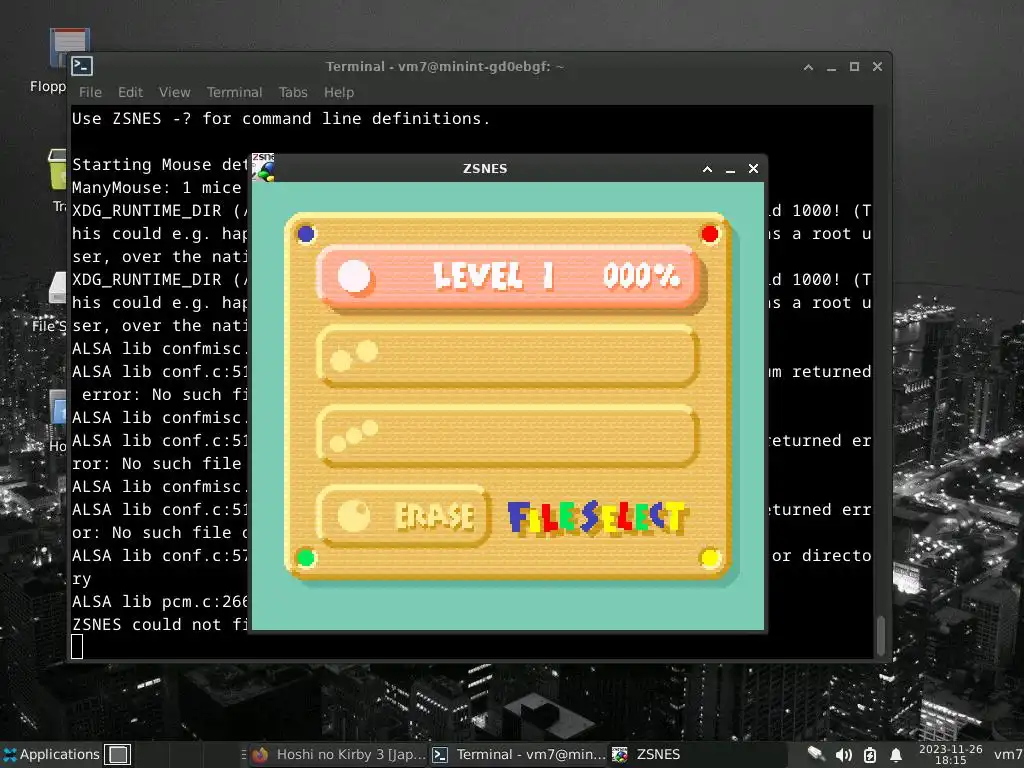Roll up the Terminal window with the arrow button
Viewport: 1024px width, 768px height.
pos(808,67)
